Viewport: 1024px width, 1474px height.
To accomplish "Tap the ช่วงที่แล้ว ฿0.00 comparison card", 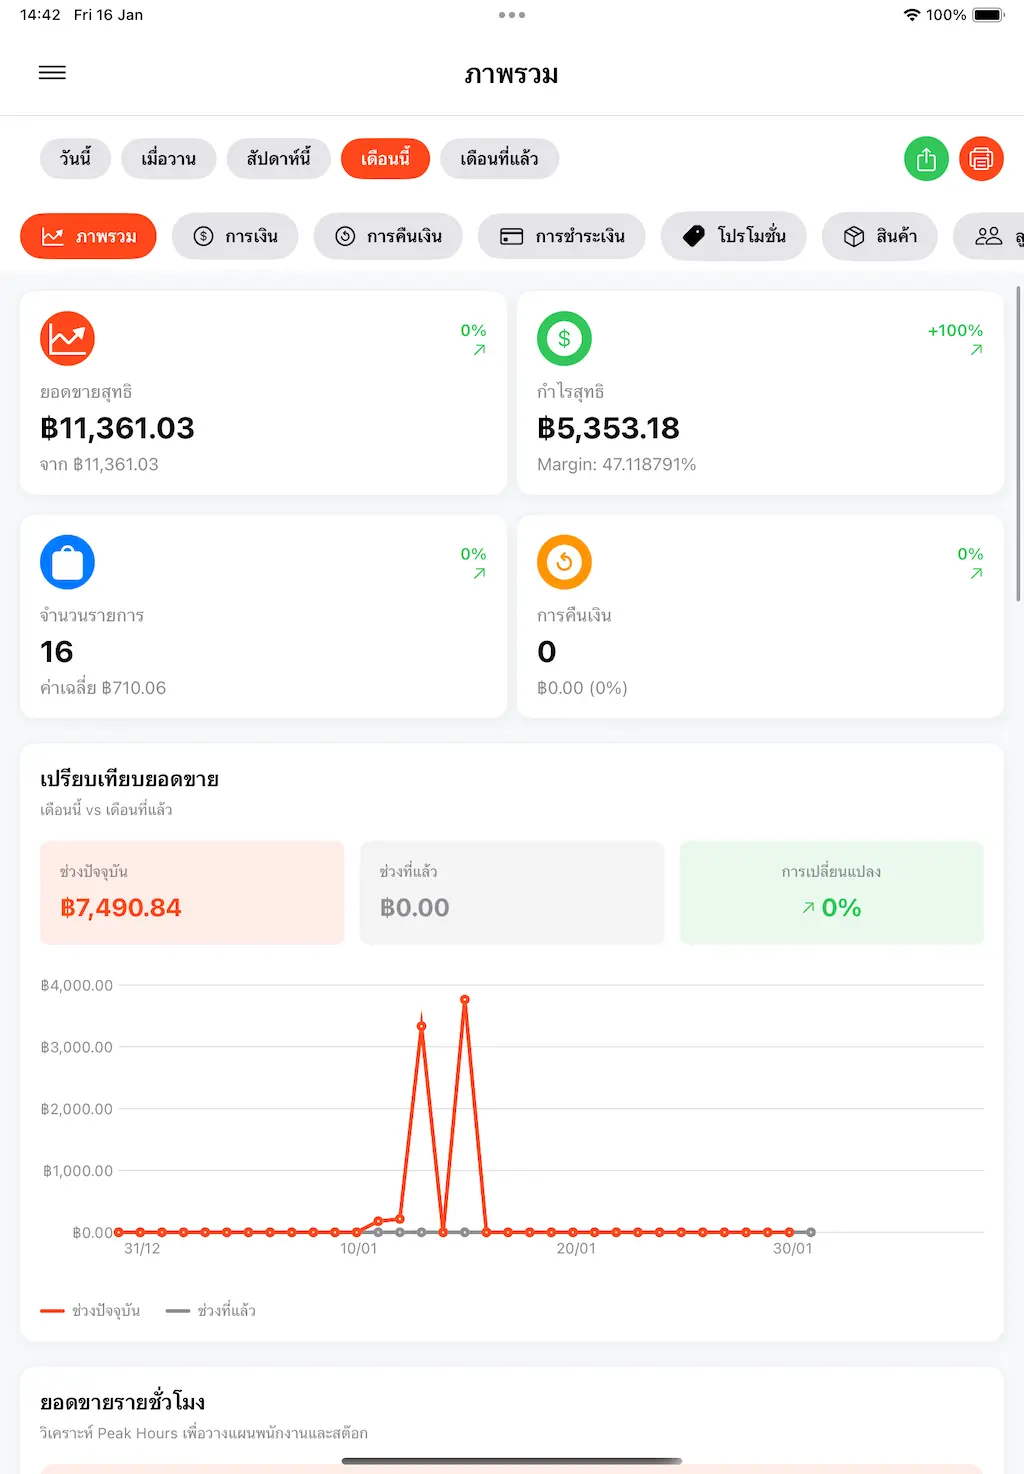I will [x=512, y=893].
